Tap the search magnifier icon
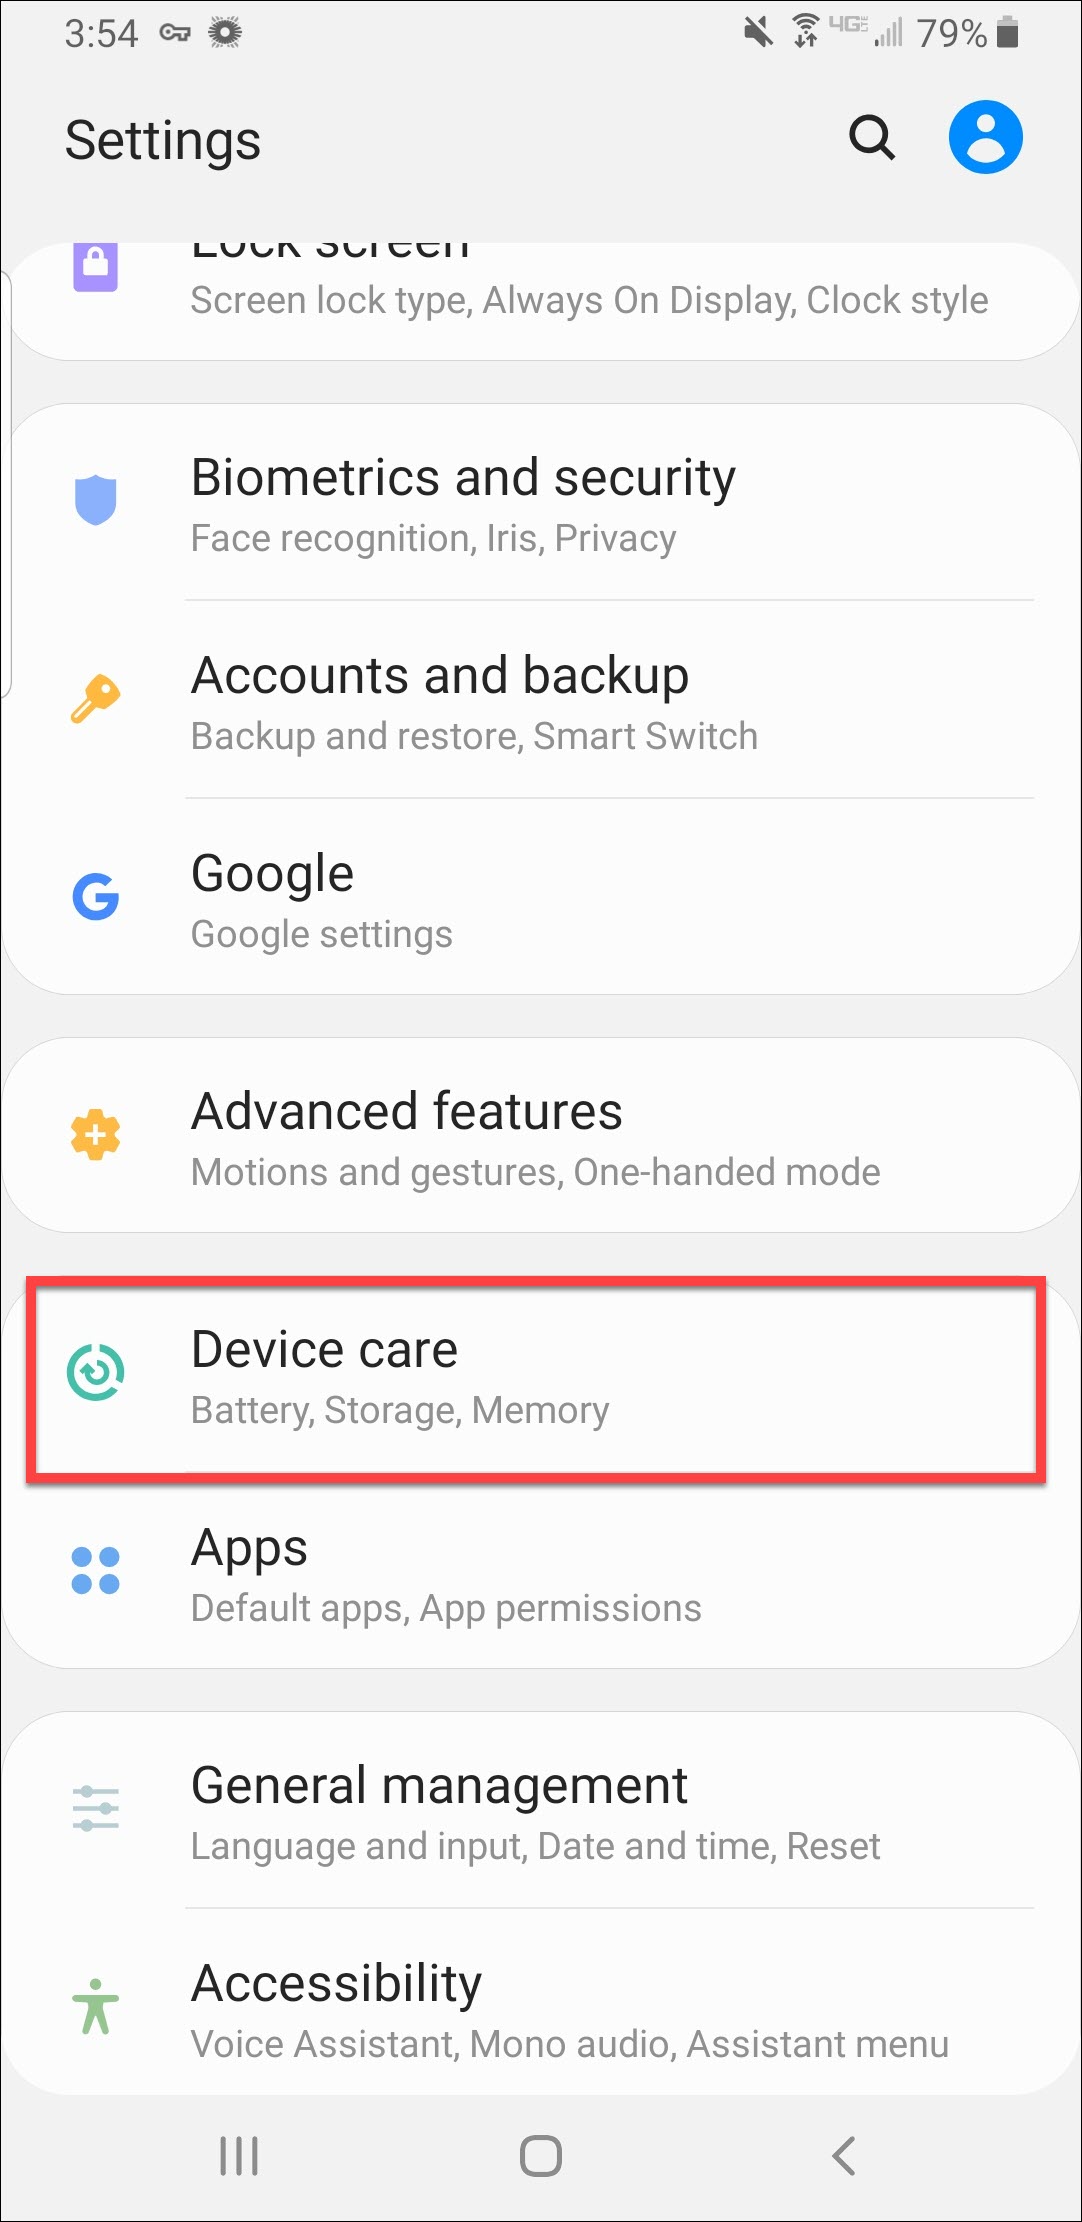Image resolution: width=1082 pixels, height=2222 pixels. click(871, 137)
